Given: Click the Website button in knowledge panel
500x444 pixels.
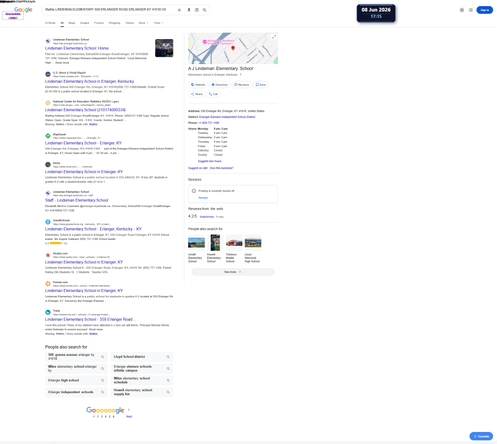Looking at the screenshot, I should (198, 85).
